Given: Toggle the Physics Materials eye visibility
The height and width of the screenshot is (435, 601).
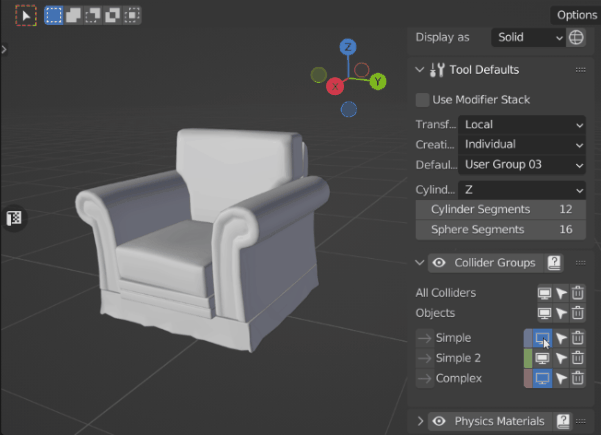Looking at the screenshot, I should click(x=439, y=421).
